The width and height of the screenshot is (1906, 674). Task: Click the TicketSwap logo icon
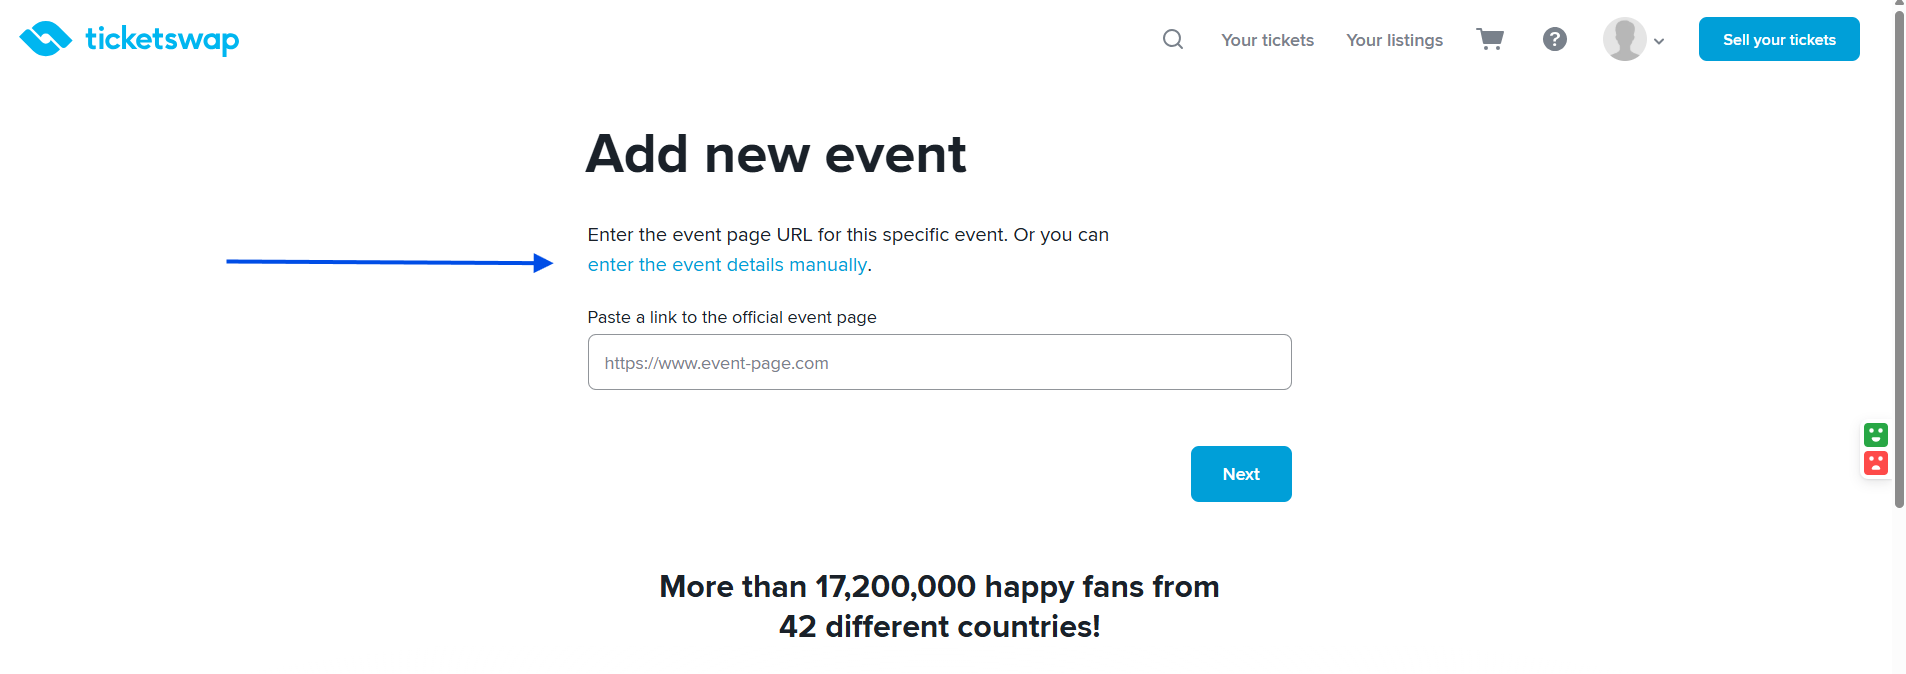45,39
